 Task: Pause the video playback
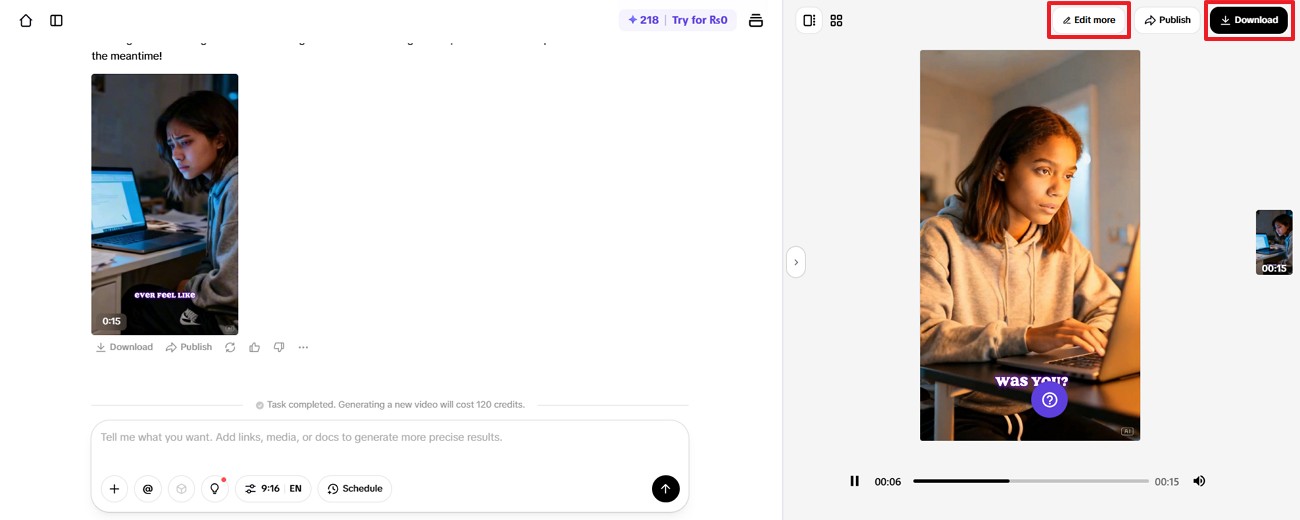point(854,481)
